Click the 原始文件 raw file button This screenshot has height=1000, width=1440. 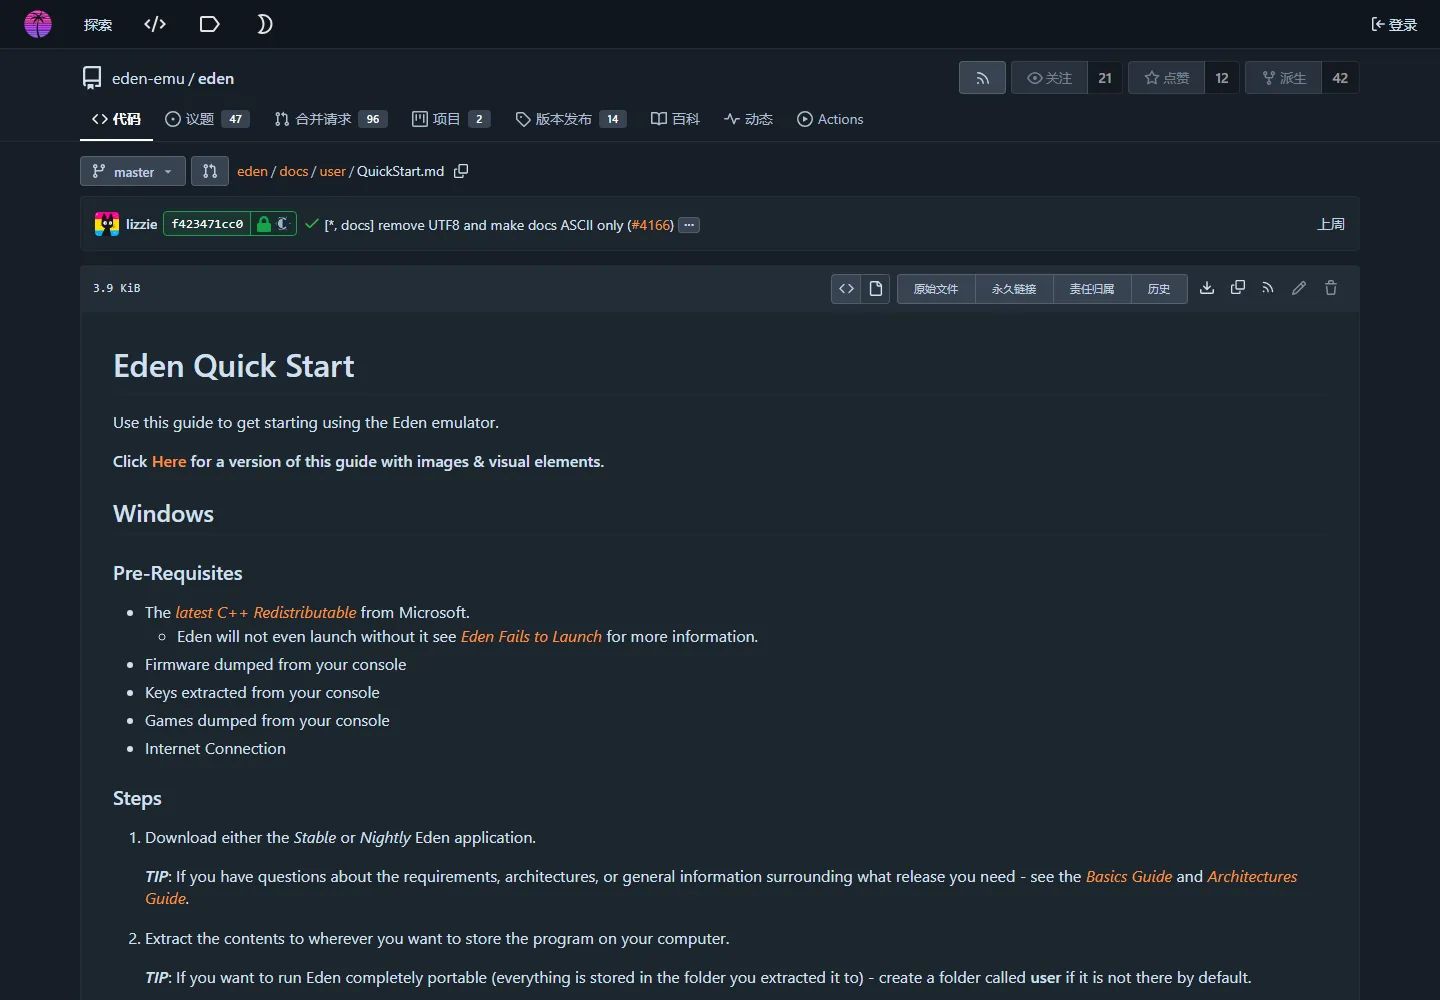(x=936, y=289)
